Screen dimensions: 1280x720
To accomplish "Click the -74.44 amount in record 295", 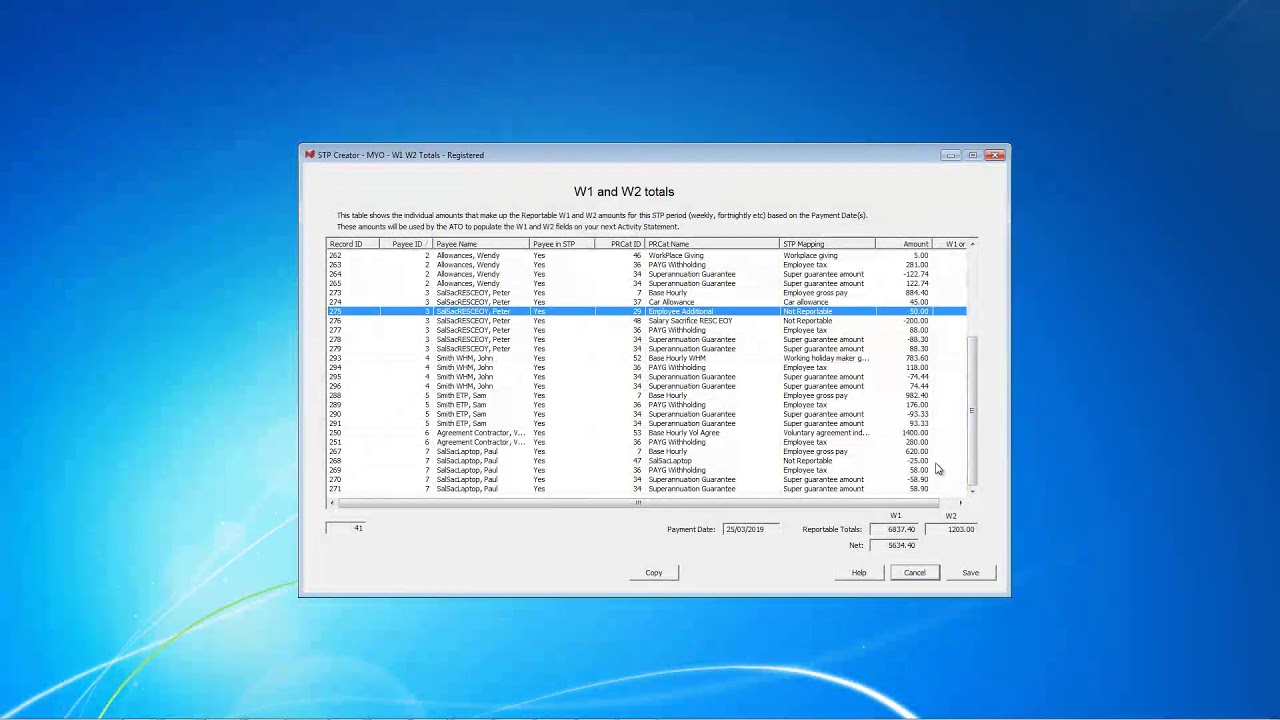I will 917,377.
